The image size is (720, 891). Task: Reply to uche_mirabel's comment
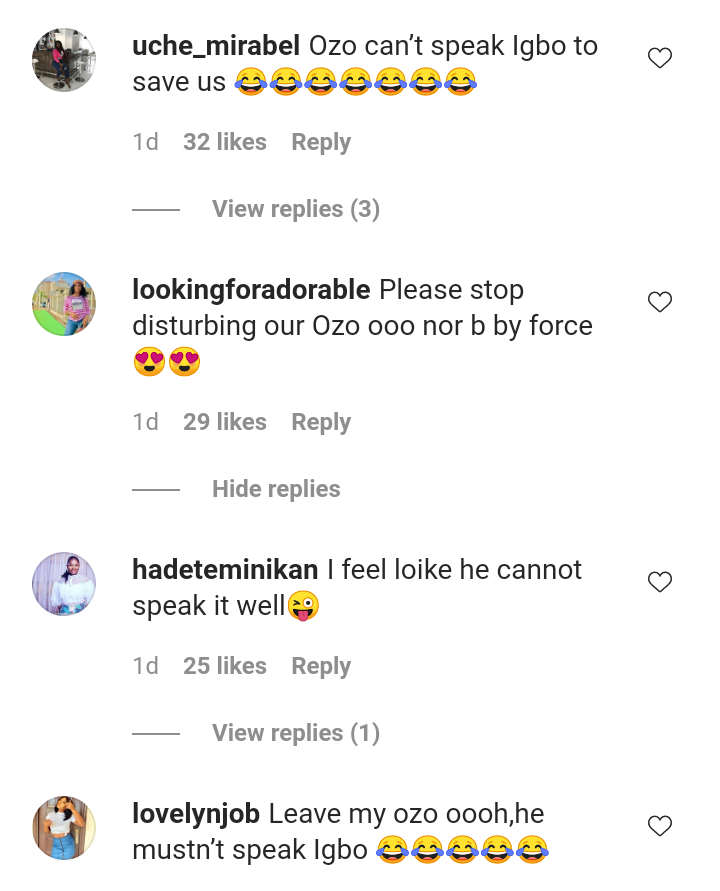tap(321, 142)
